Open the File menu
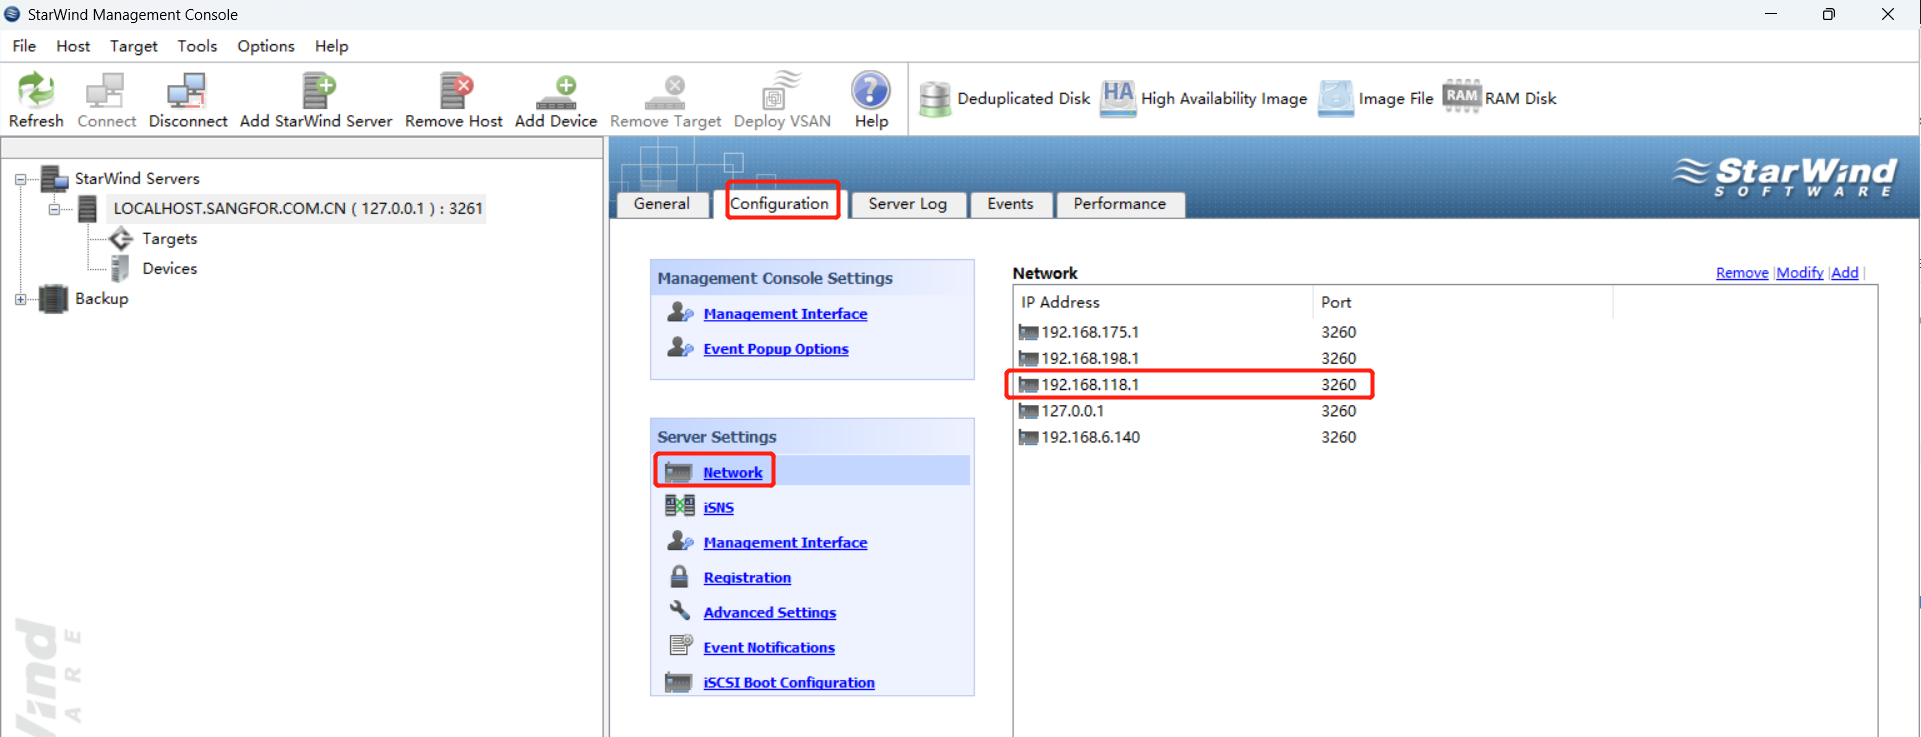The width and height of the screenshot is (1921, 737). pos(24,46)
